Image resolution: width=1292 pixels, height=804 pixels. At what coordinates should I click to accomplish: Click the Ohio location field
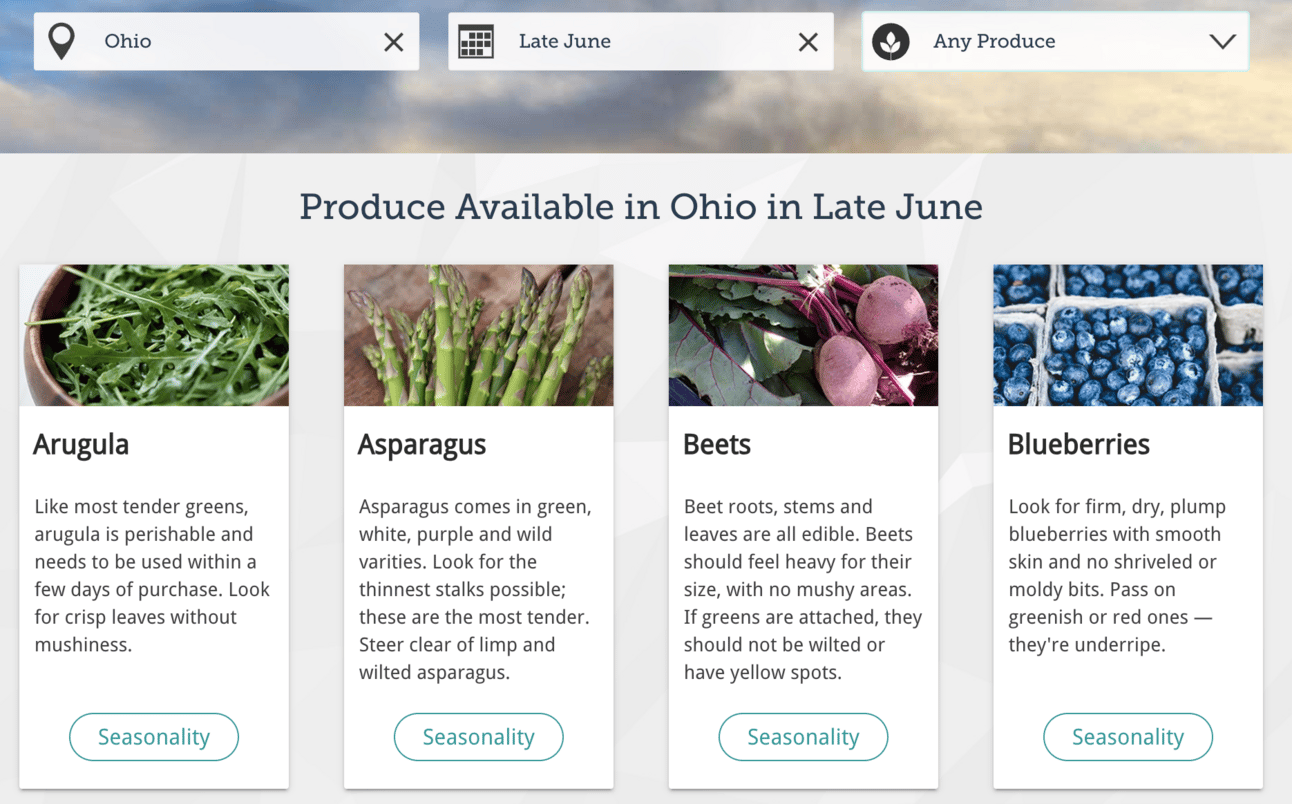click(226, 42)
